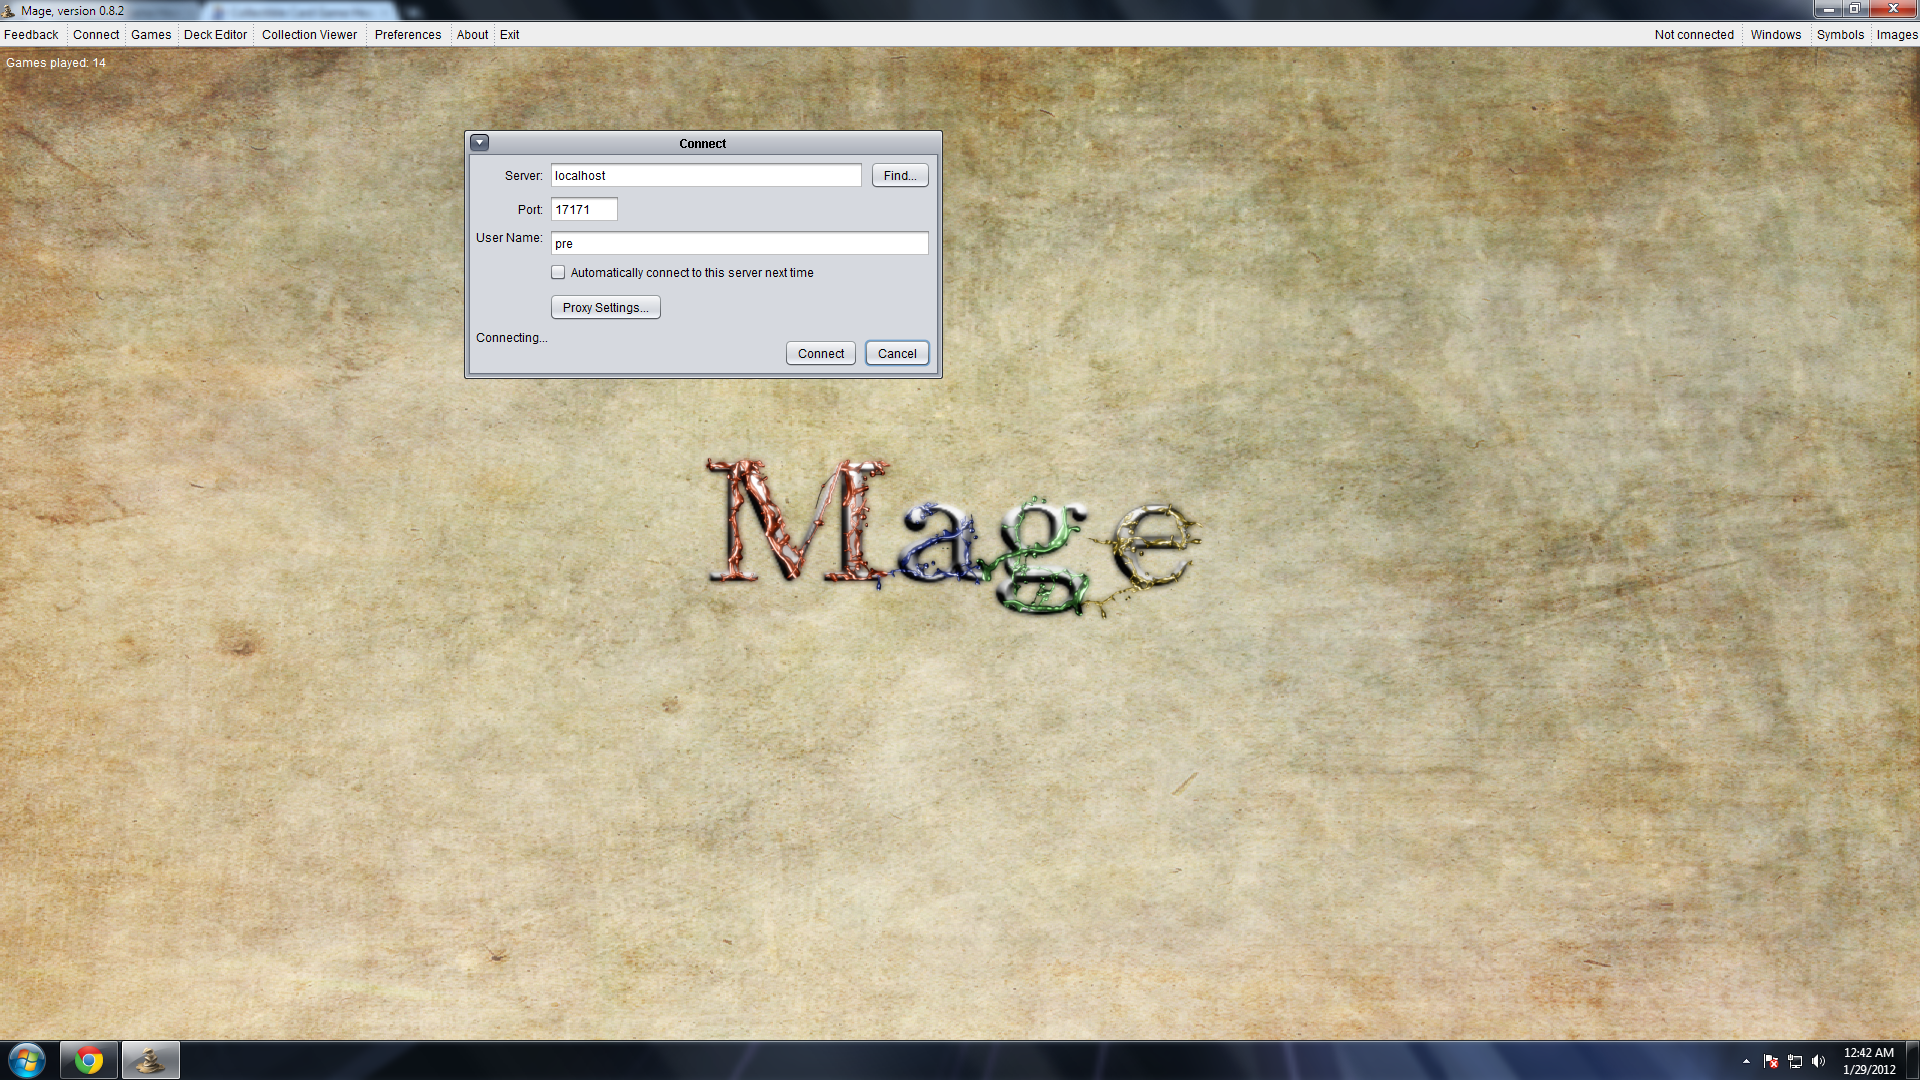Open the Games menu item
The image size is (1920, 1080).
(x=151, y=34)
